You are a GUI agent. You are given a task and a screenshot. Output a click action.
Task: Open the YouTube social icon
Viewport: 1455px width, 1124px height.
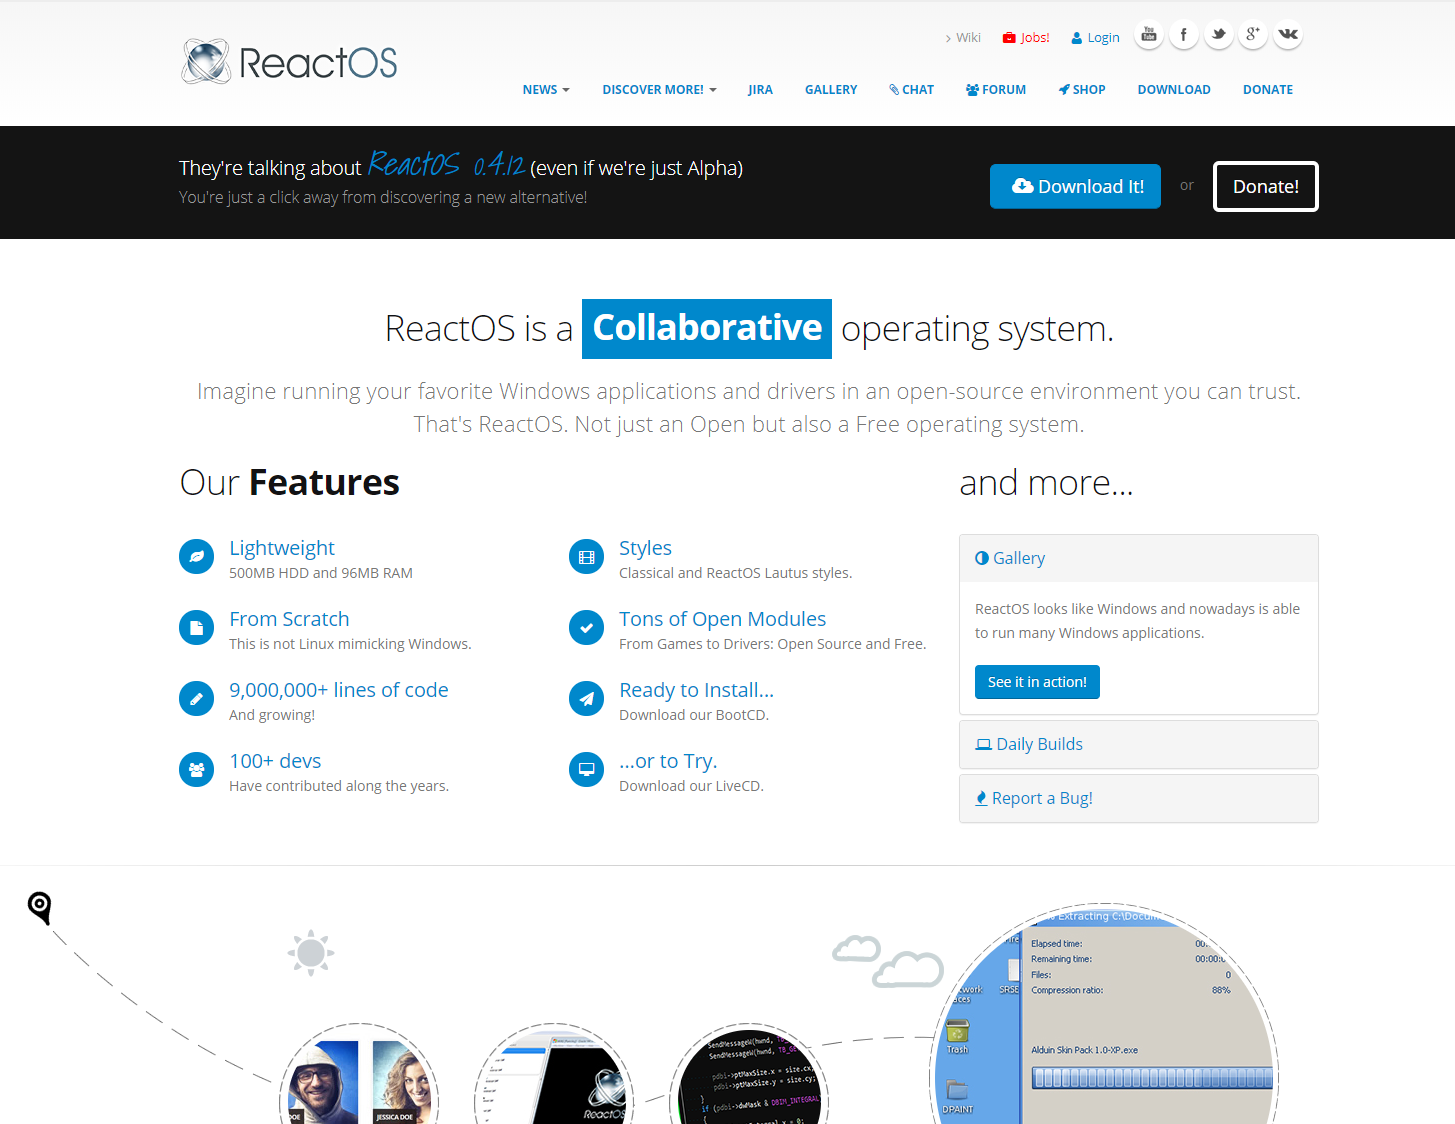[1149, 35]
